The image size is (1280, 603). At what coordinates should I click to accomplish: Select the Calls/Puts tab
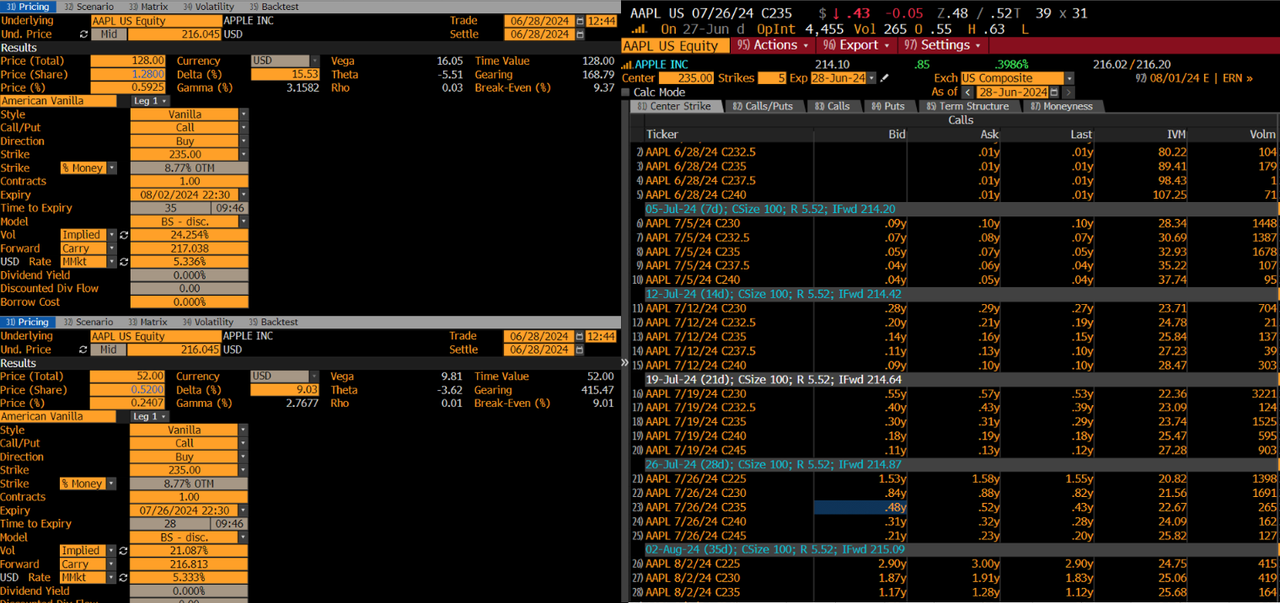click(x=765, y=106)
